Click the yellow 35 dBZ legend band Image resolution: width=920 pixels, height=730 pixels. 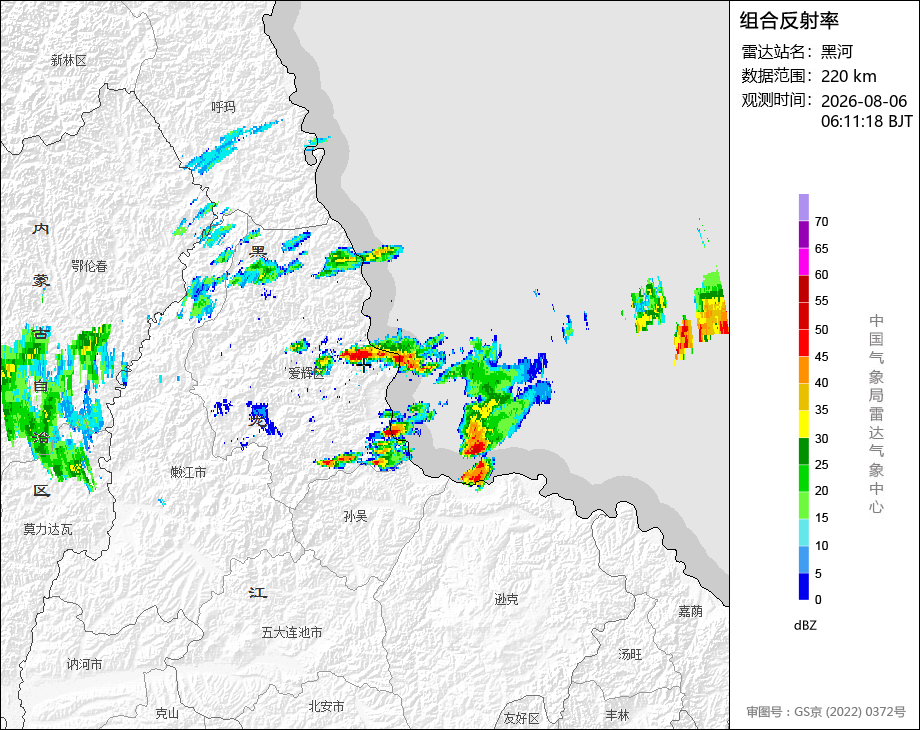(x=804, y=397)
